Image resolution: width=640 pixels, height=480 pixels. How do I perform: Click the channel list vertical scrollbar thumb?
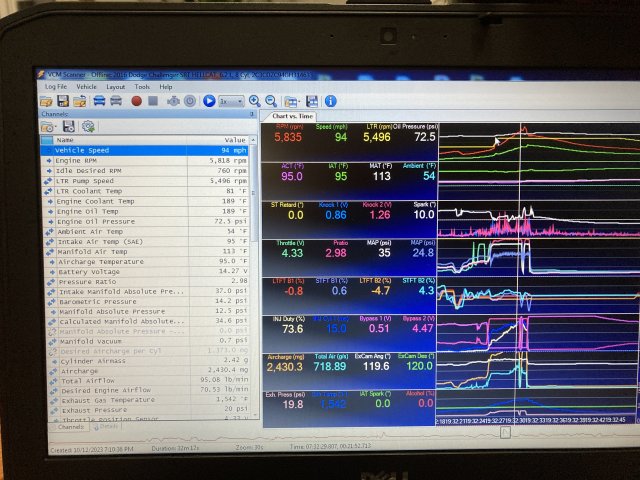[x=254, y=192]
